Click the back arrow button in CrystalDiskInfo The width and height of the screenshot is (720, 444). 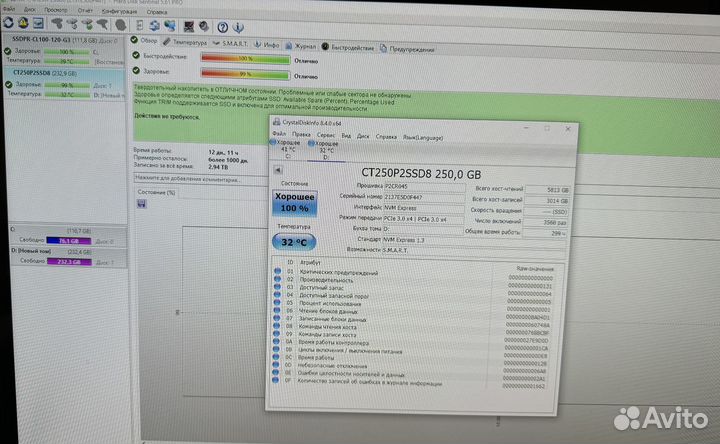[278, 170]
